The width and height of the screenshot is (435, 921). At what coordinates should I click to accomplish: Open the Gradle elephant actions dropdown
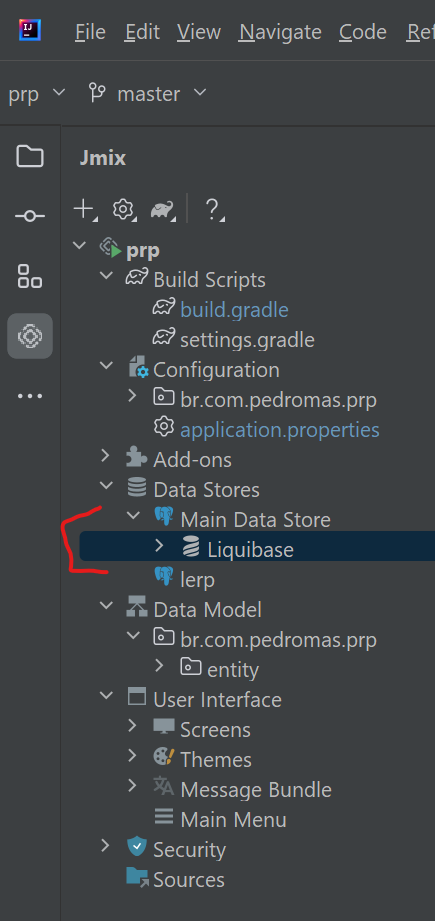click(x=163, y=209)
